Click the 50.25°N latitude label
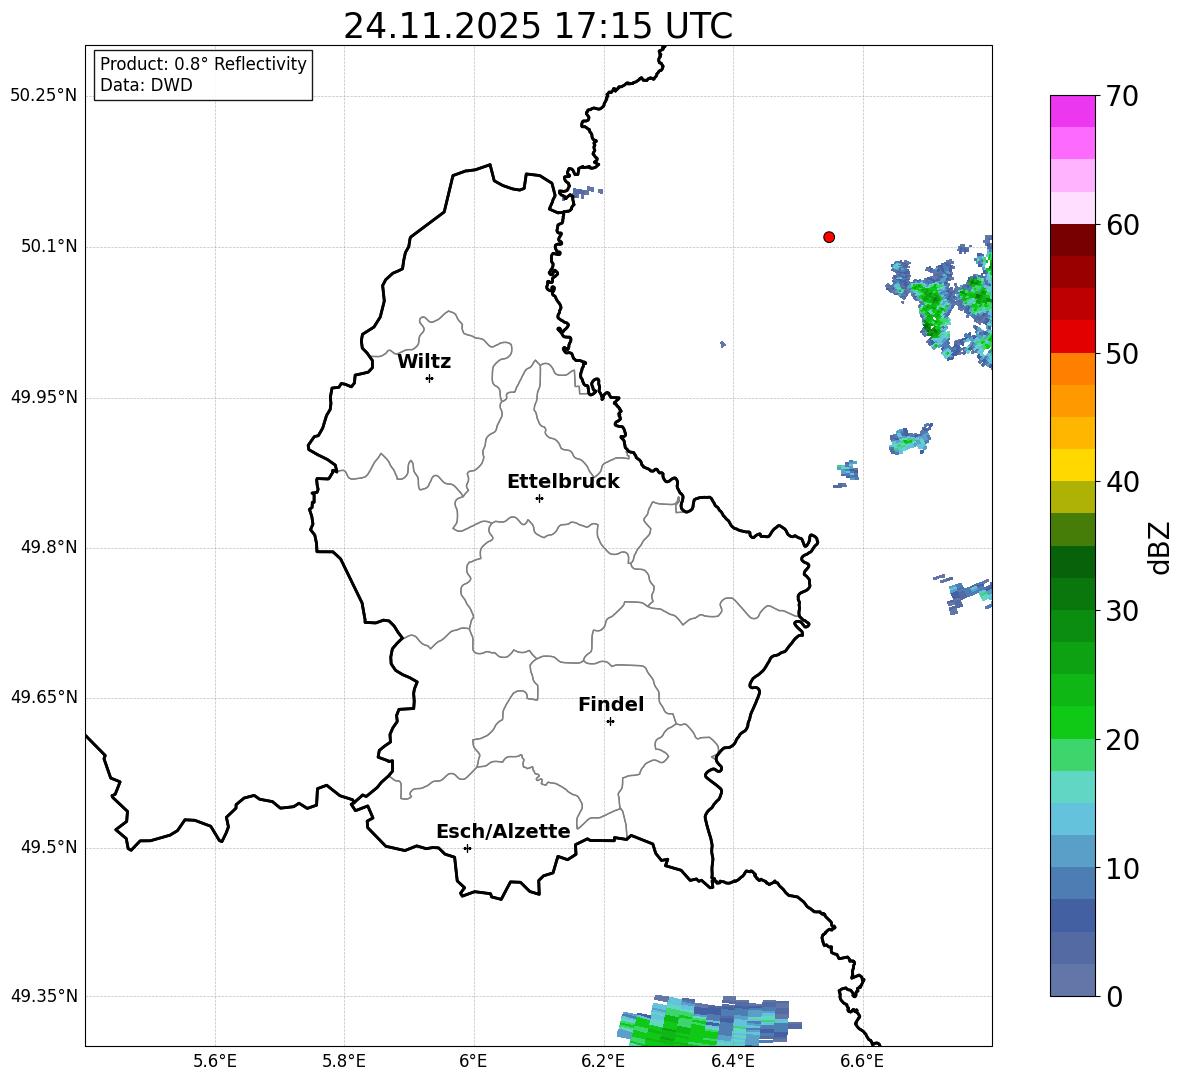The height and width of the screenshot is (1081, 1184). (44, 96)
